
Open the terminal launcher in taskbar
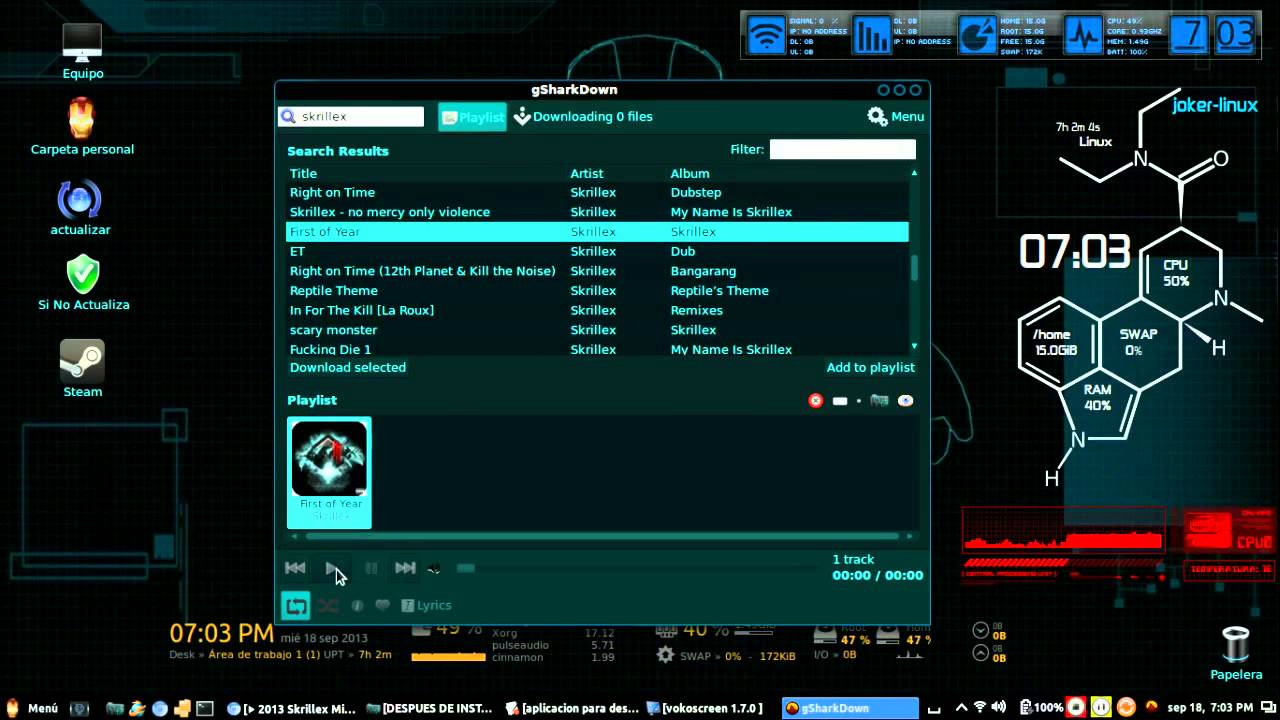[205, 708]
